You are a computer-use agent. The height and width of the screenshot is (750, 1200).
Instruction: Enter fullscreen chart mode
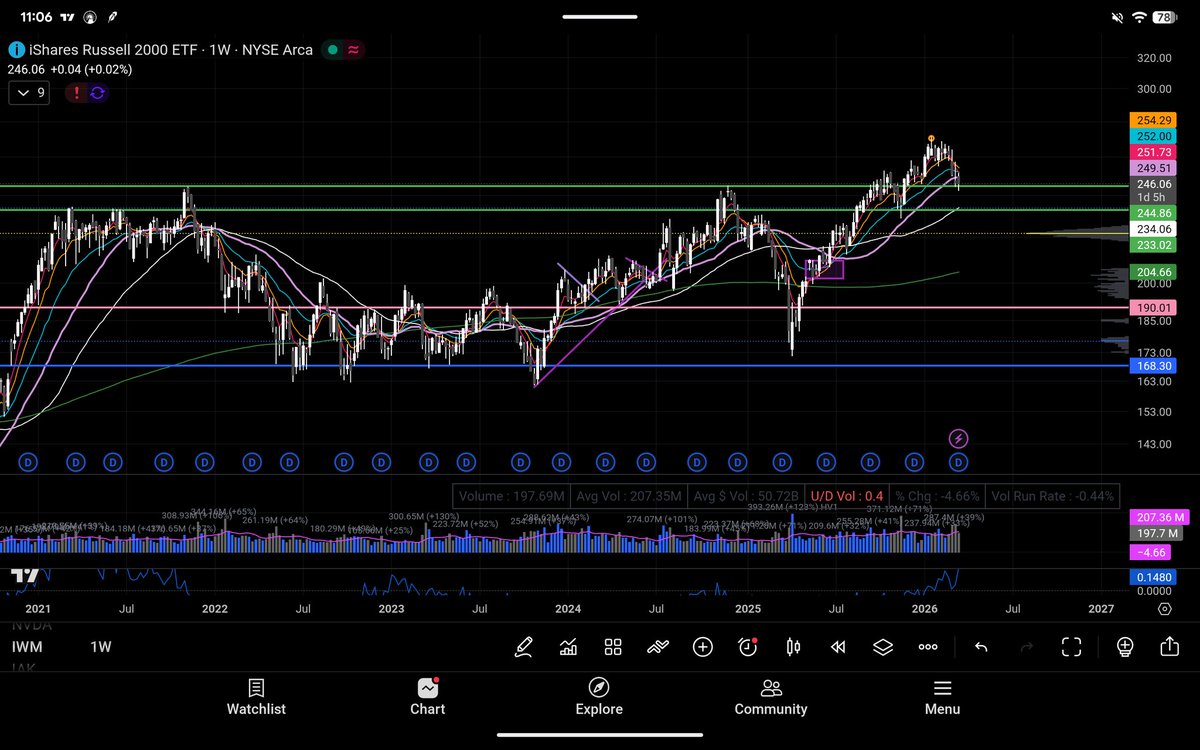1071,647
